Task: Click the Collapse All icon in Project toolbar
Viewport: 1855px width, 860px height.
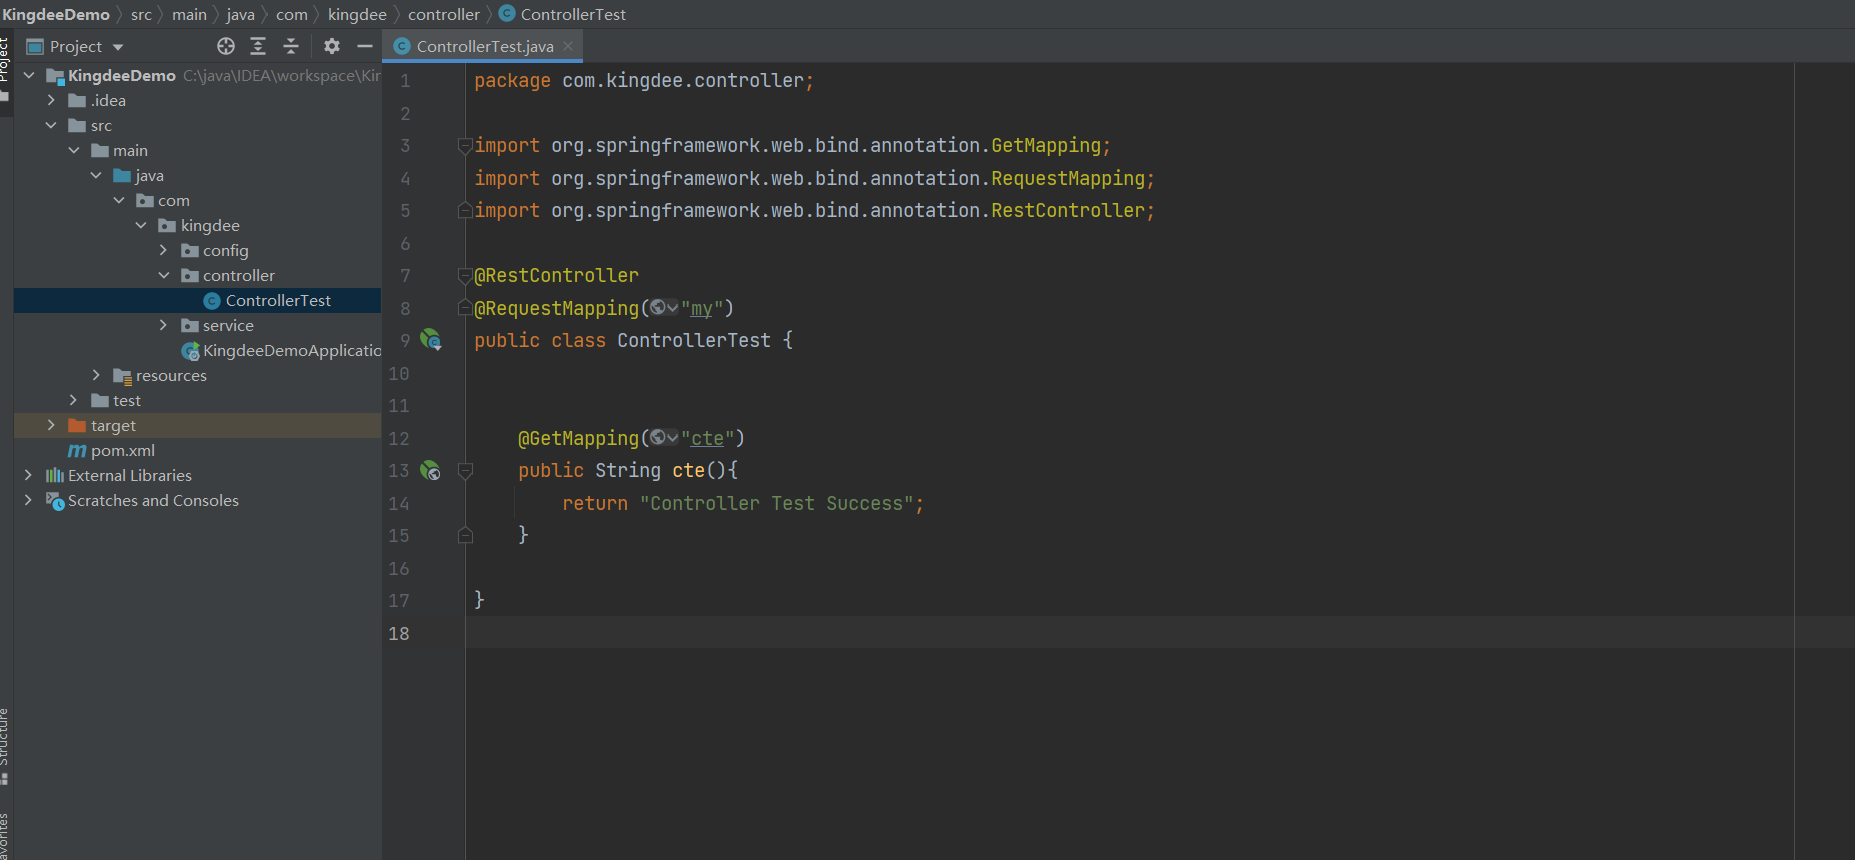Action: [291, 46]
